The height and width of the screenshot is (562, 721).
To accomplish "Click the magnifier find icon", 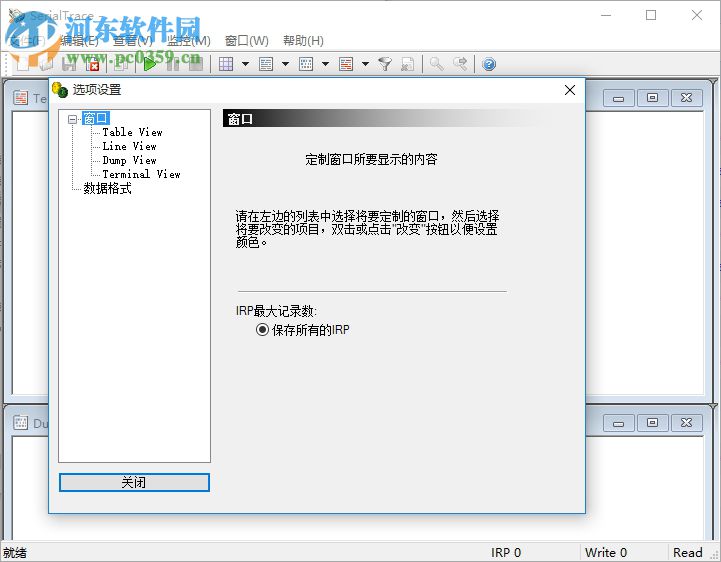I will coord(436,64).
